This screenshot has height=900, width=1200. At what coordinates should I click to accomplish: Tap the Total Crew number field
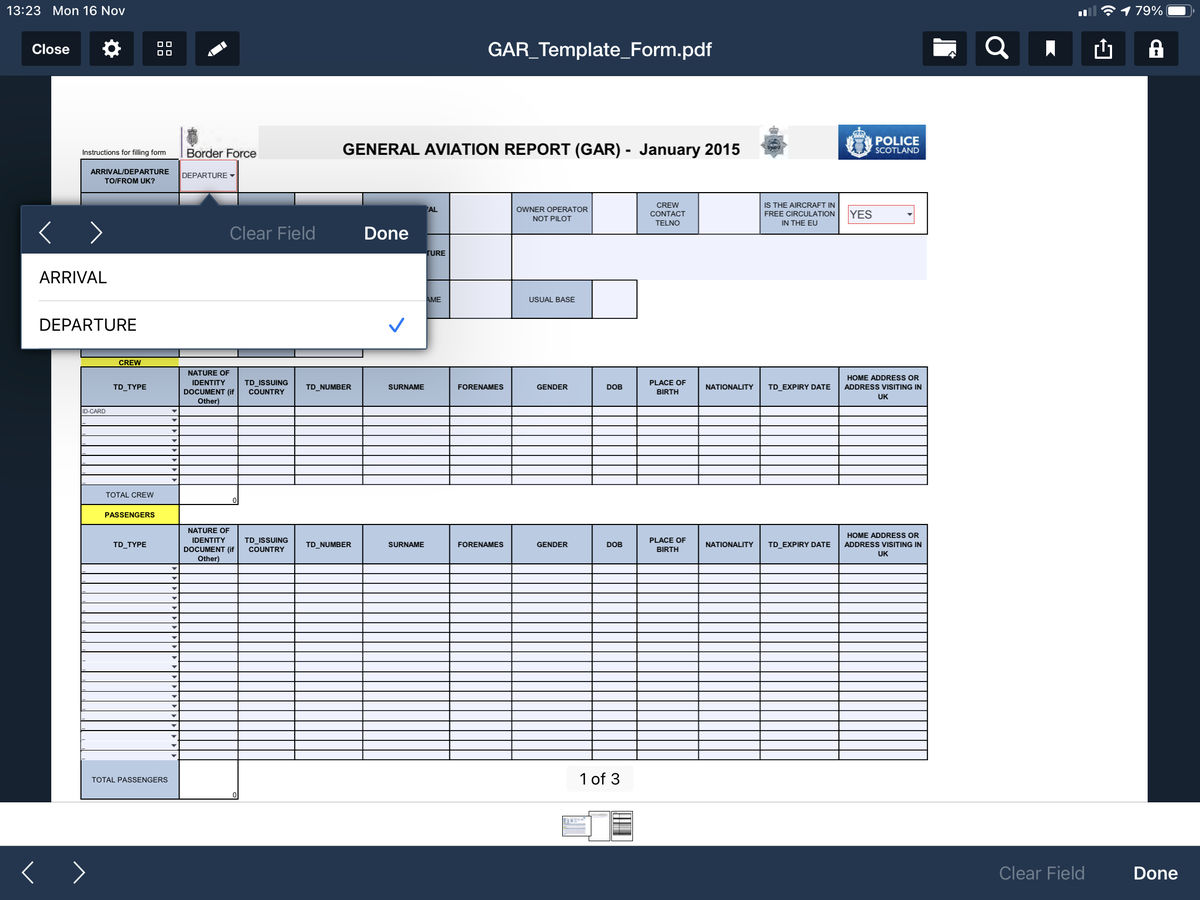click(x=209, y=495)
